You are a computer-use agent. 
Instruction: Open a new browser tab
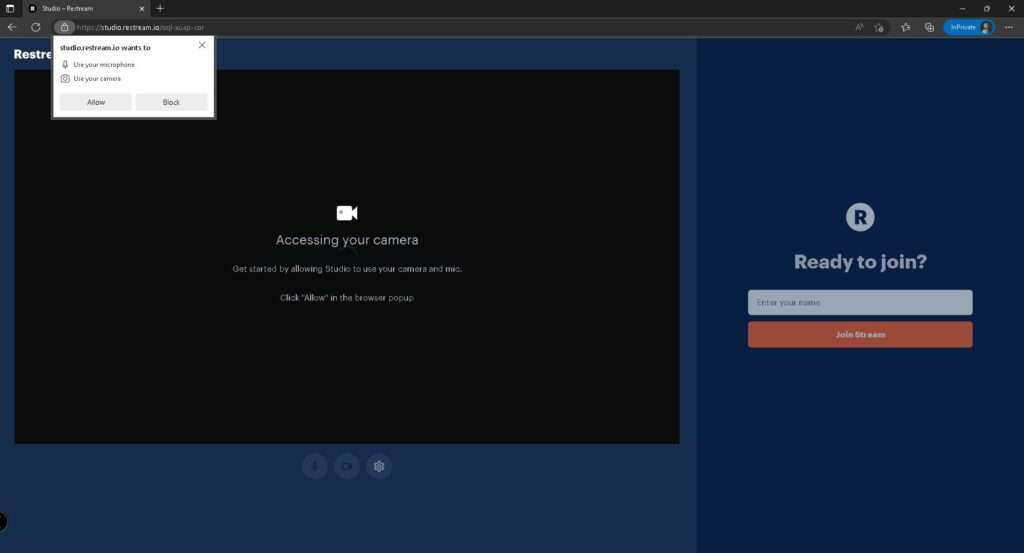pyautogui.click(x=160, y=8)
